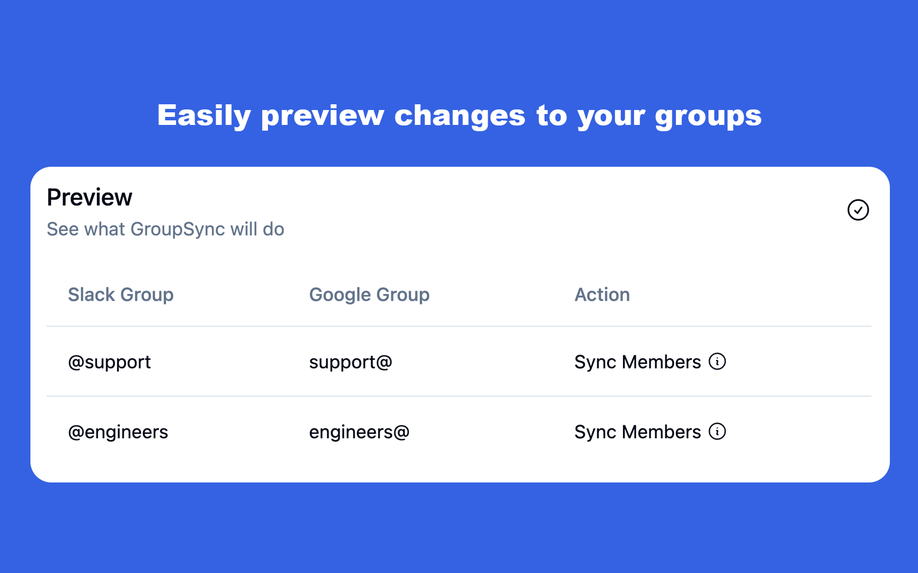Click the support@ Google group entry
This screenshot has width=918, height=573.
click(x=351, y=362)
